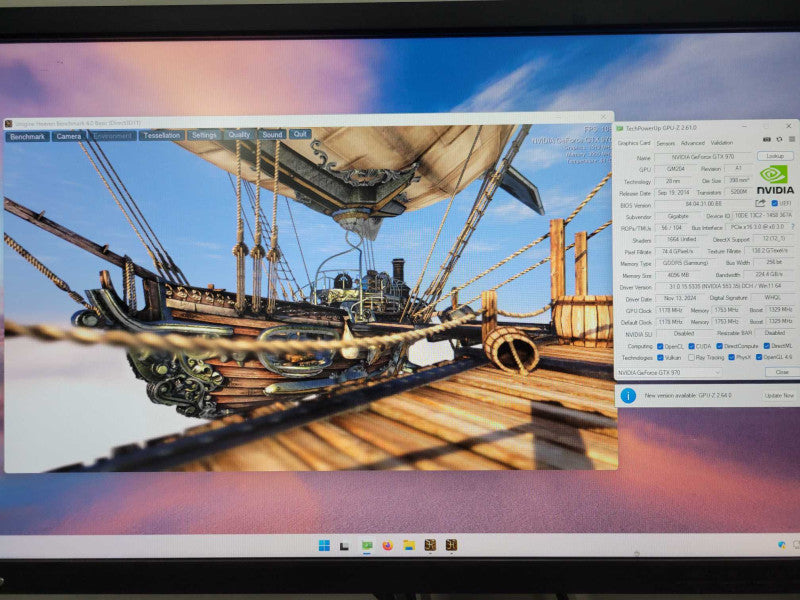Switch to GPU-Z Sensors tab
This screenshot has width=800, height=600.
[665, 143]
